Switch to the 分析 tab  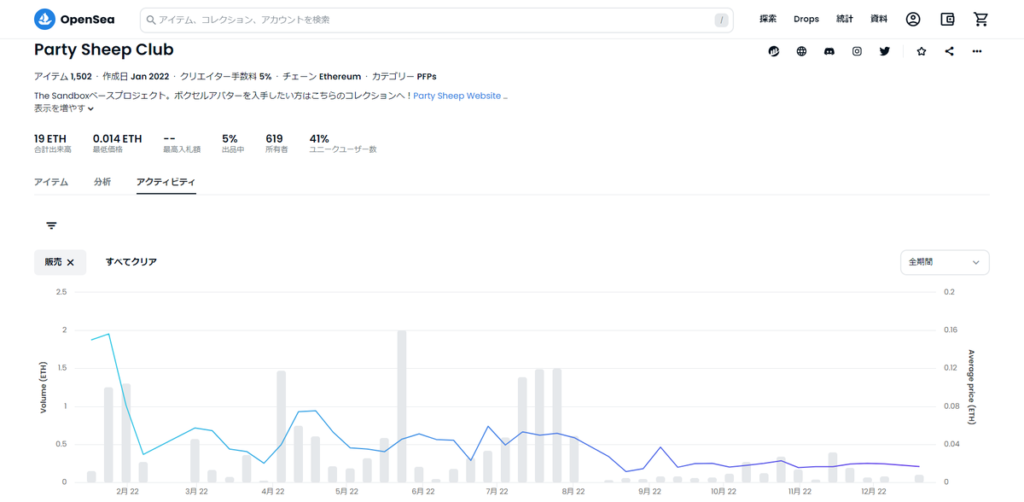coord(102,182)
